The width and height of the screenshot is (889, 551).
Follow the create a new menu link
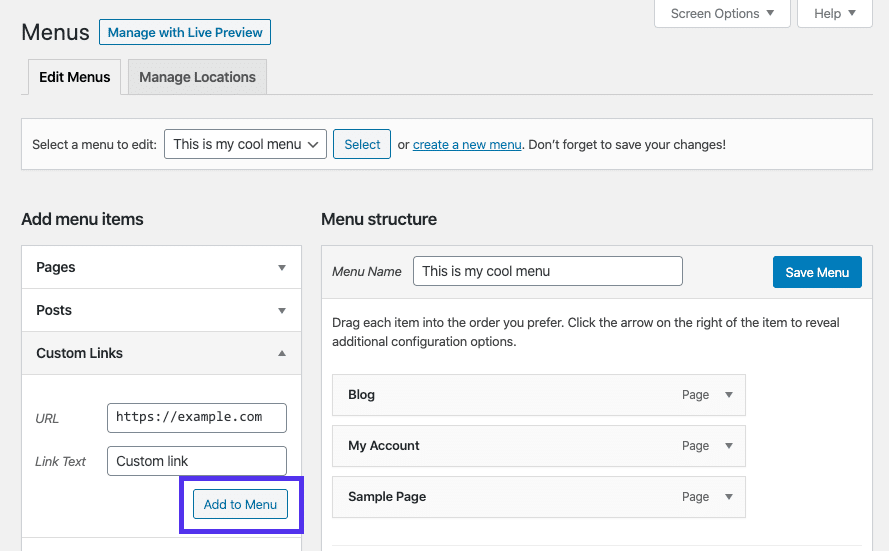tap(467, 145)
